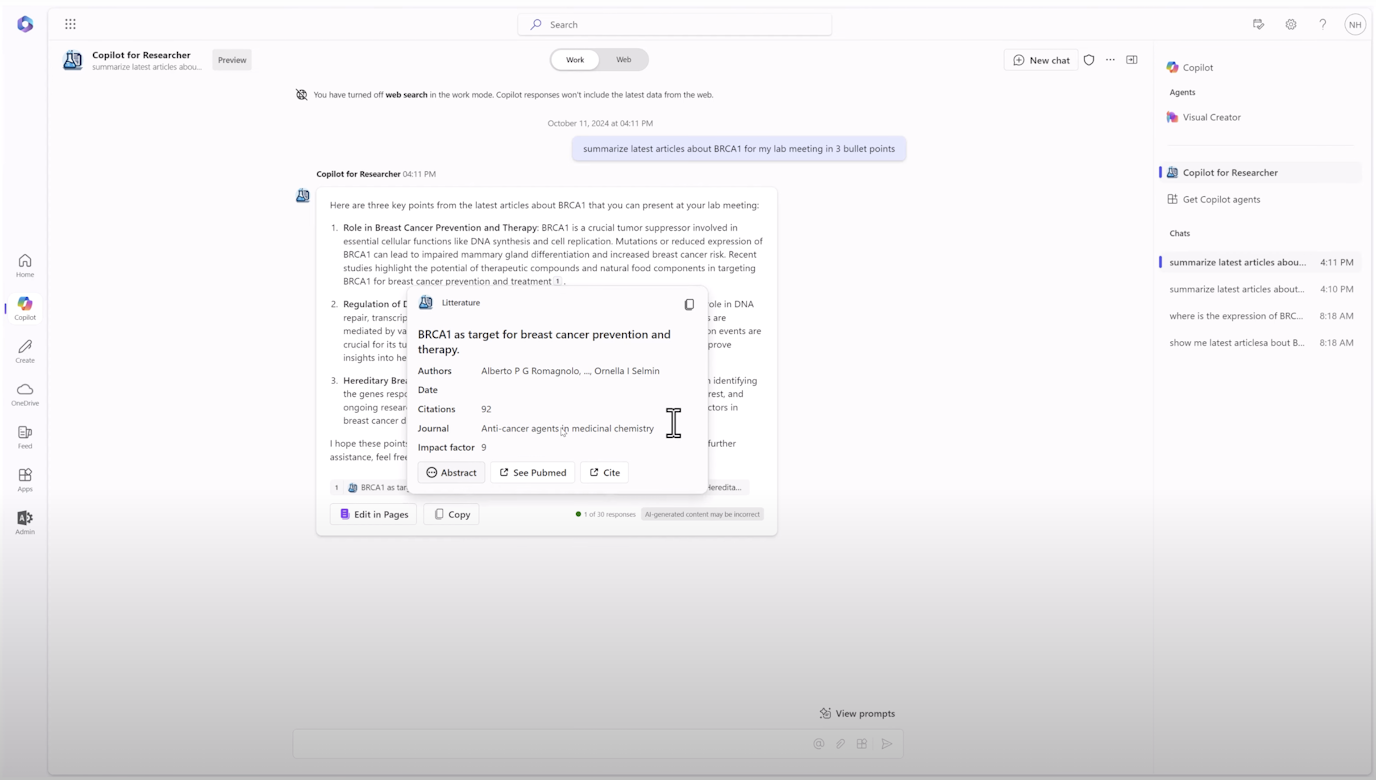Click the plugins grid icon in prompt box

pyautogui.click(x=862, y=744)
